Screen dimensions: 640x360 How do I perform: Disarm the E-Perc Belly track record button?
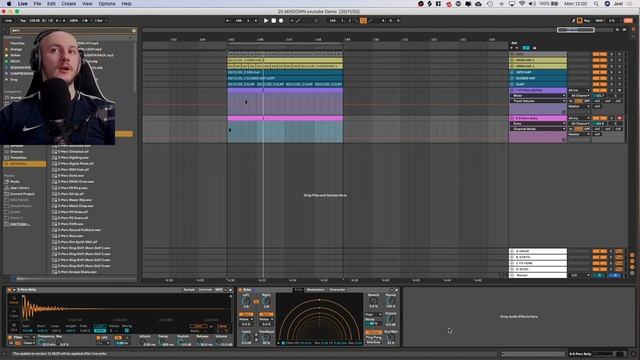(x=619, y=118)
